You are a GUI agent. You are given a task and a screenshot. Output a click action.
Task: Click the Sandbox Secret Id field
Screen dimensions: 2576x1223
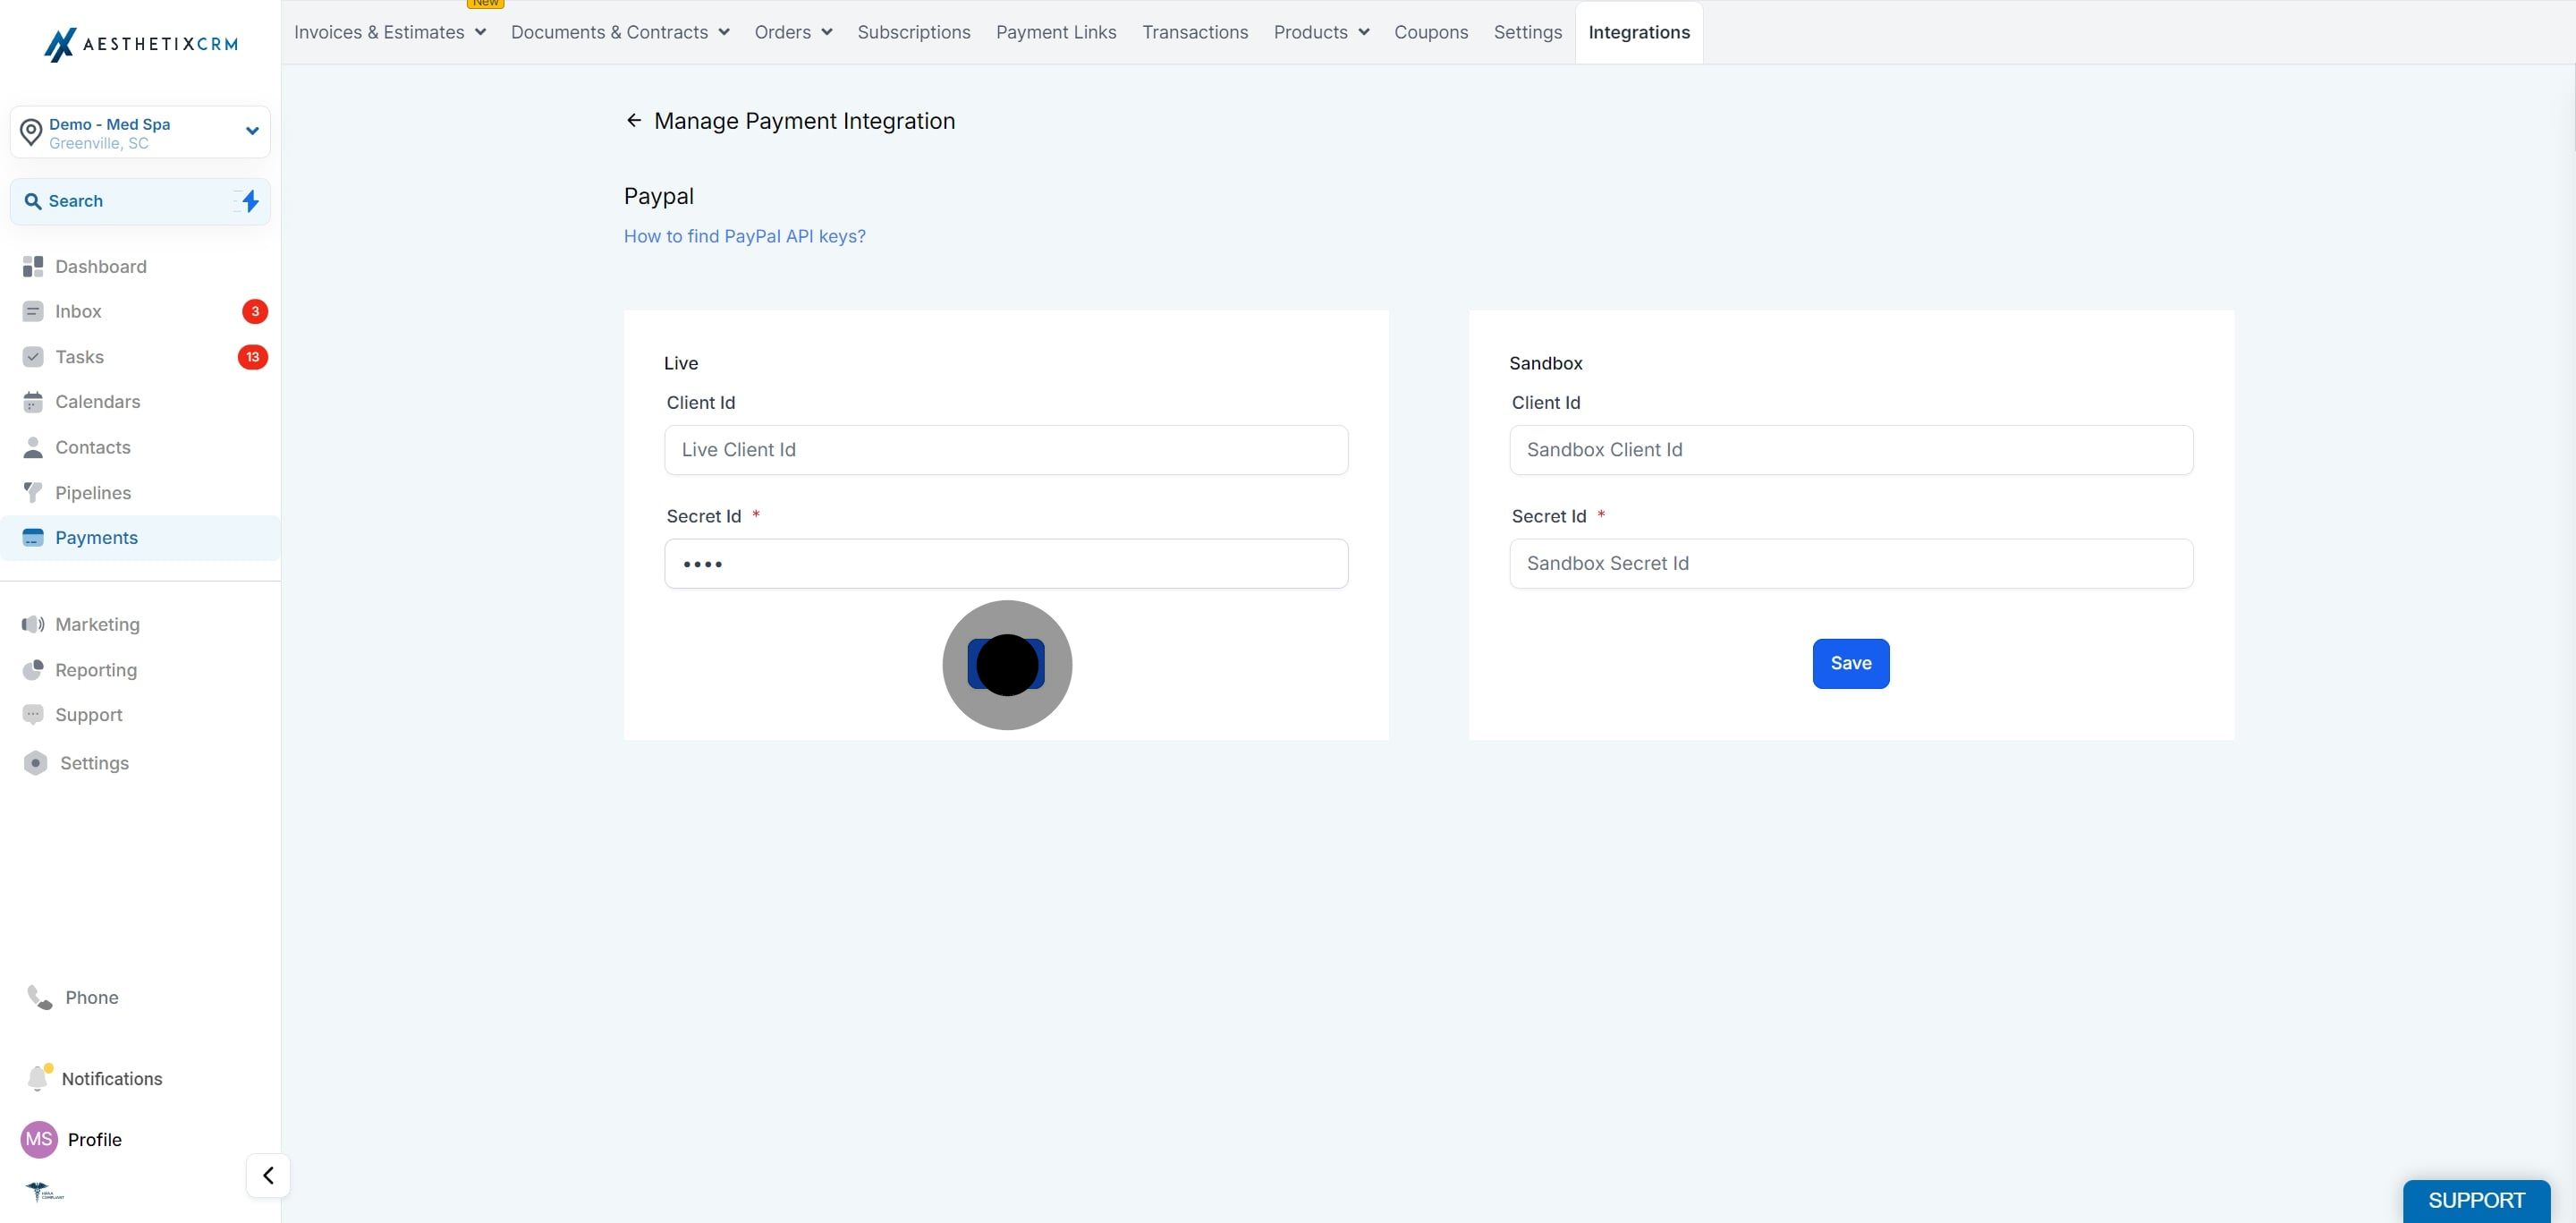click(1851, 564)
